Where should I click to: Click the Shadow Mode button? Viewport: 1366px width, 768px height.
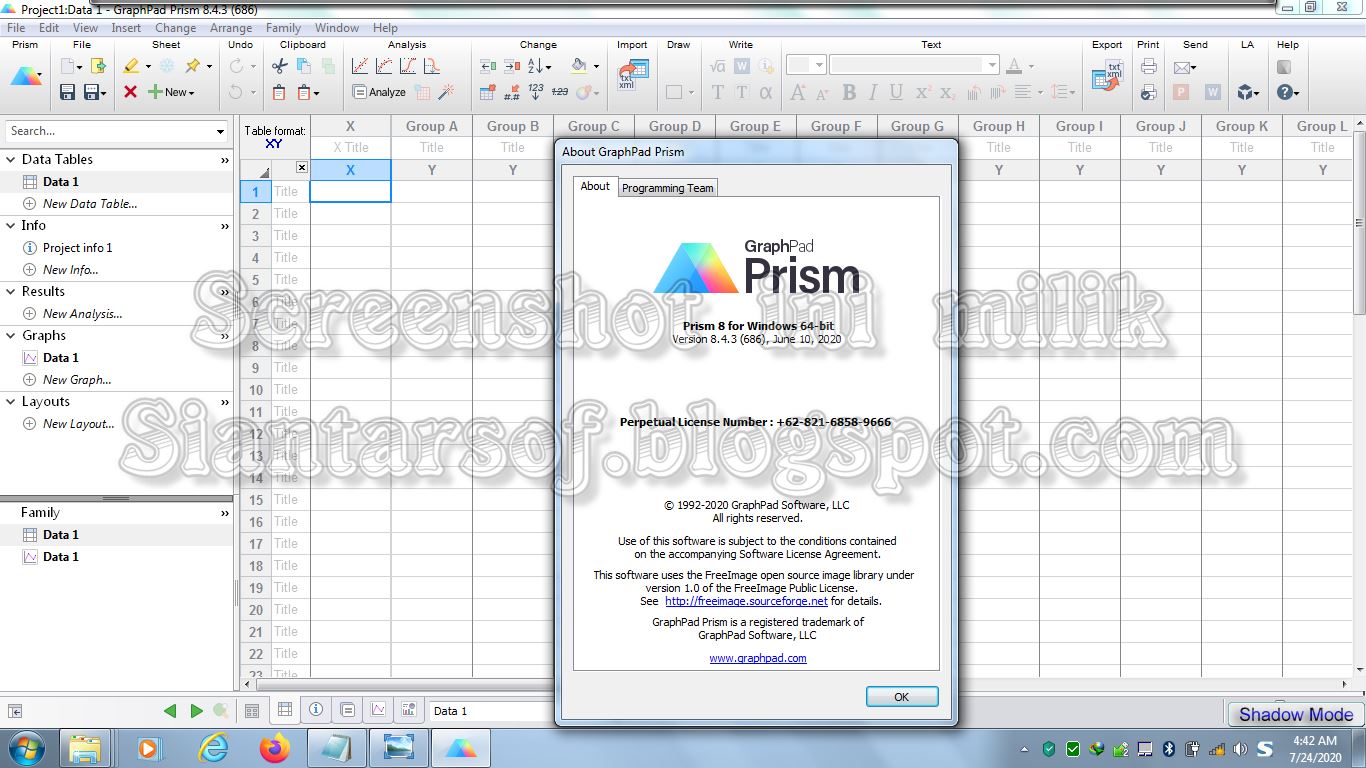(1296, 714)
